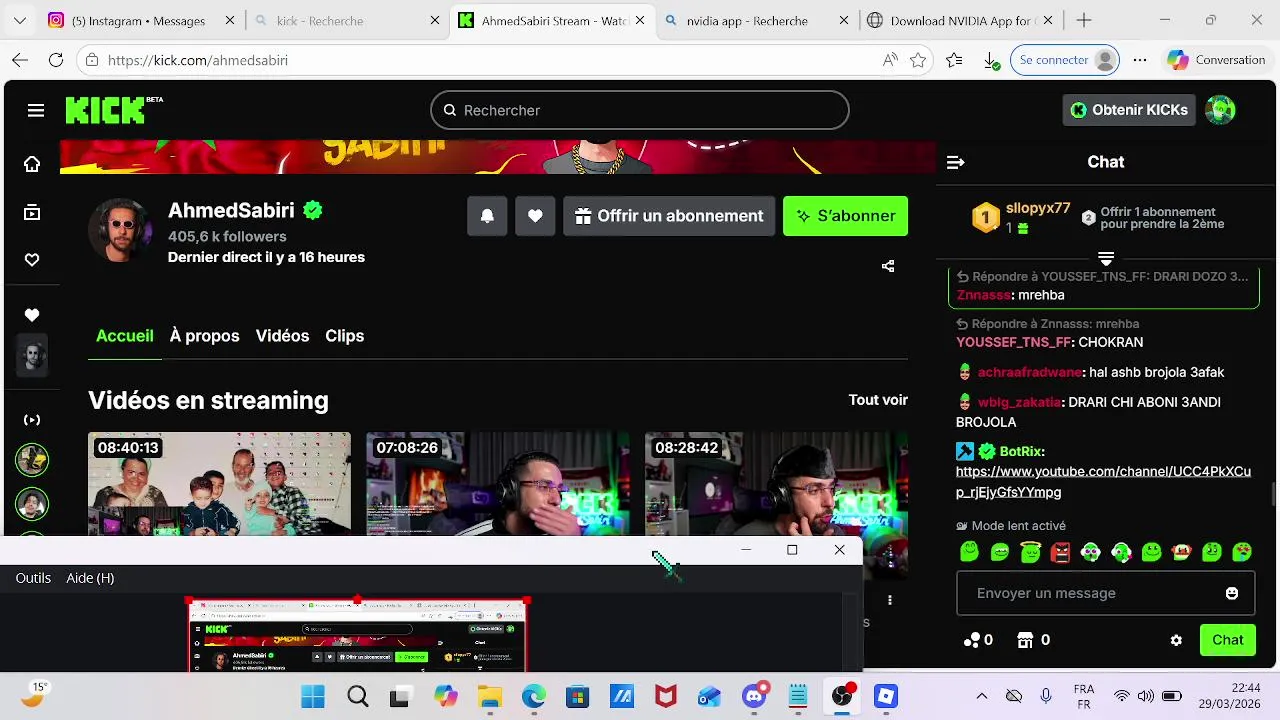Open the 07:08:26 stream video thumbnail
1280x720 pixels.
click(497, 484)
